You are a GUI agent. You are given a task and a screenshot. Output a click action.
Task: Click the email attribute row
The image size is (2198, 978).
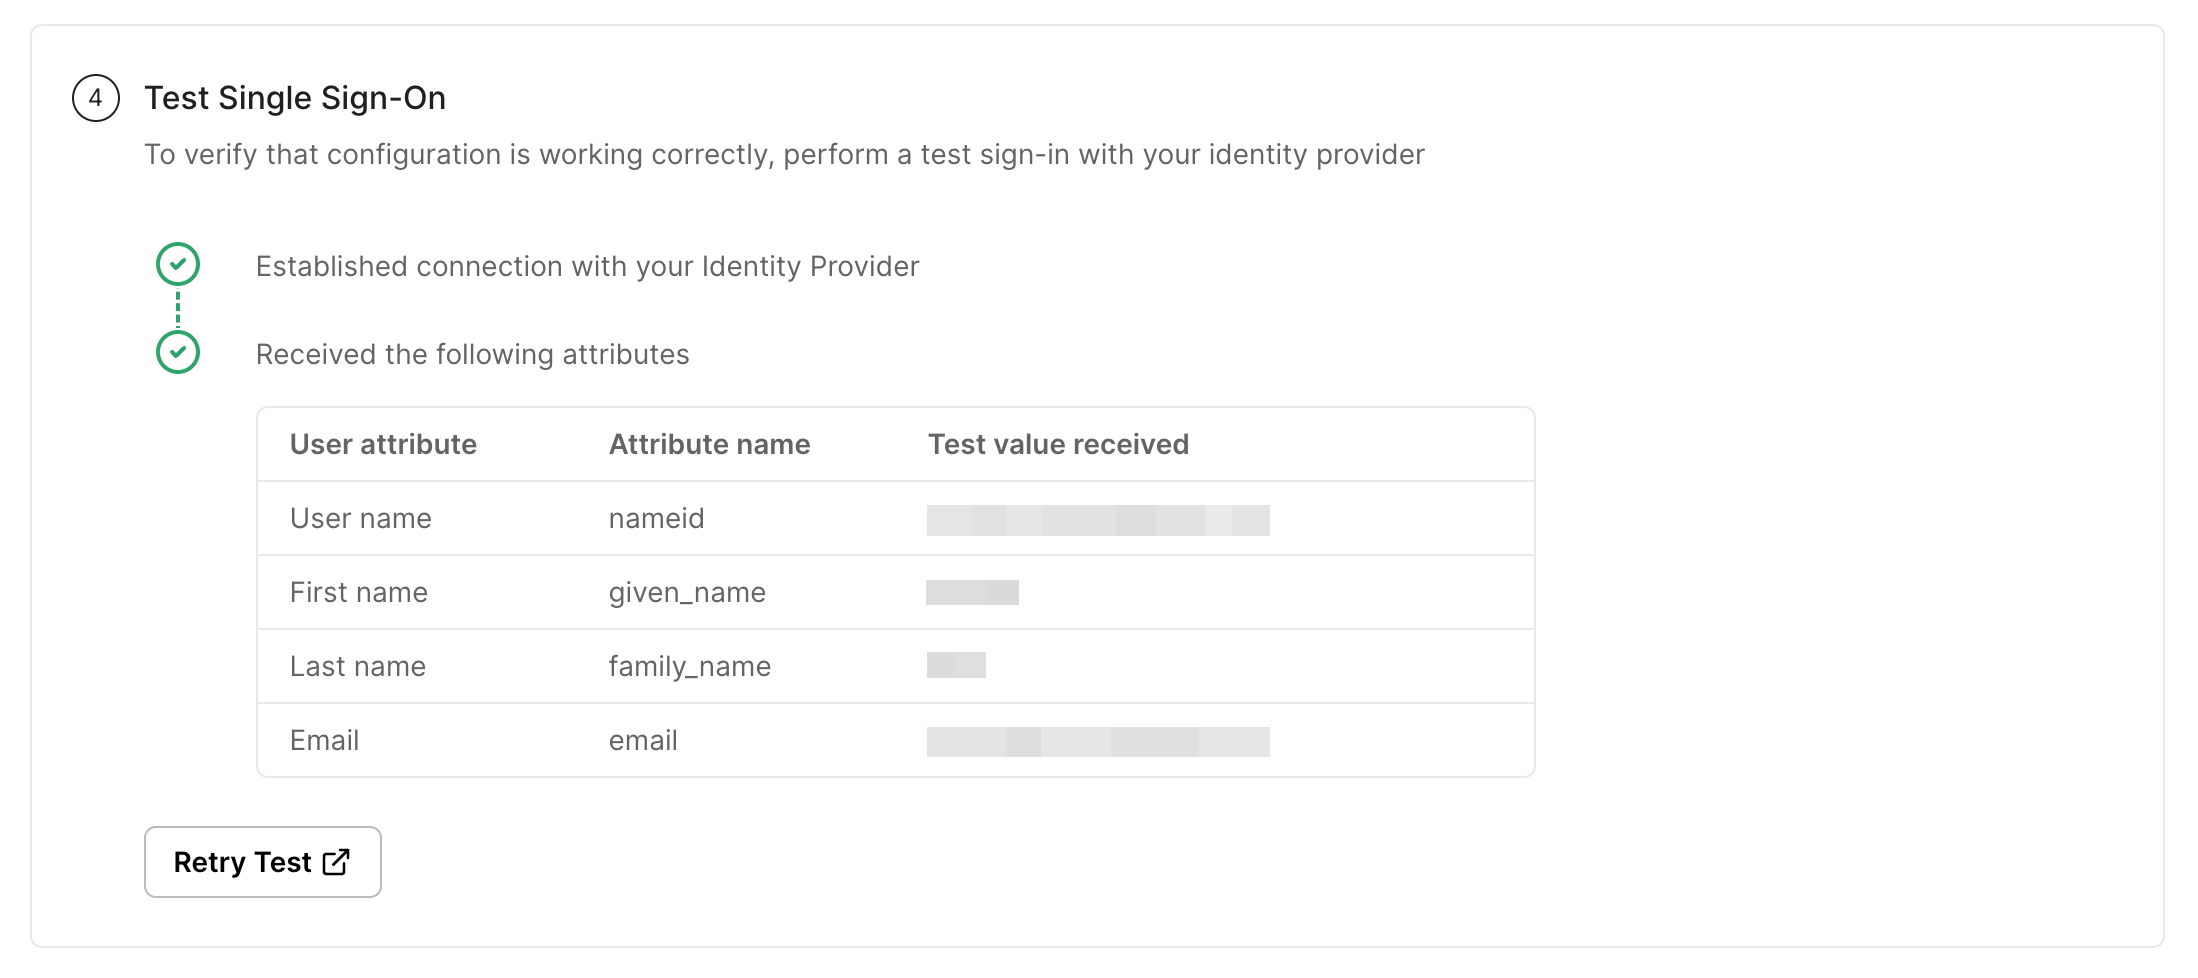(643, 740)
